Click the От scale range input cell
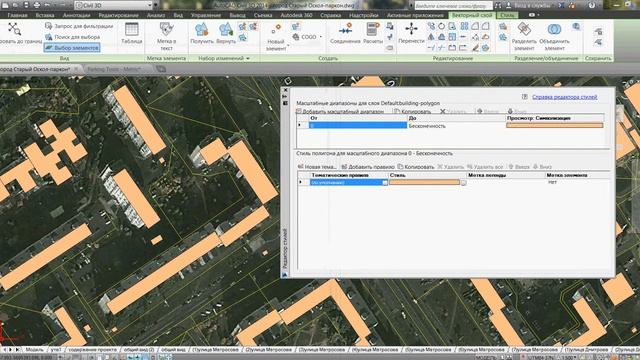 358,125
